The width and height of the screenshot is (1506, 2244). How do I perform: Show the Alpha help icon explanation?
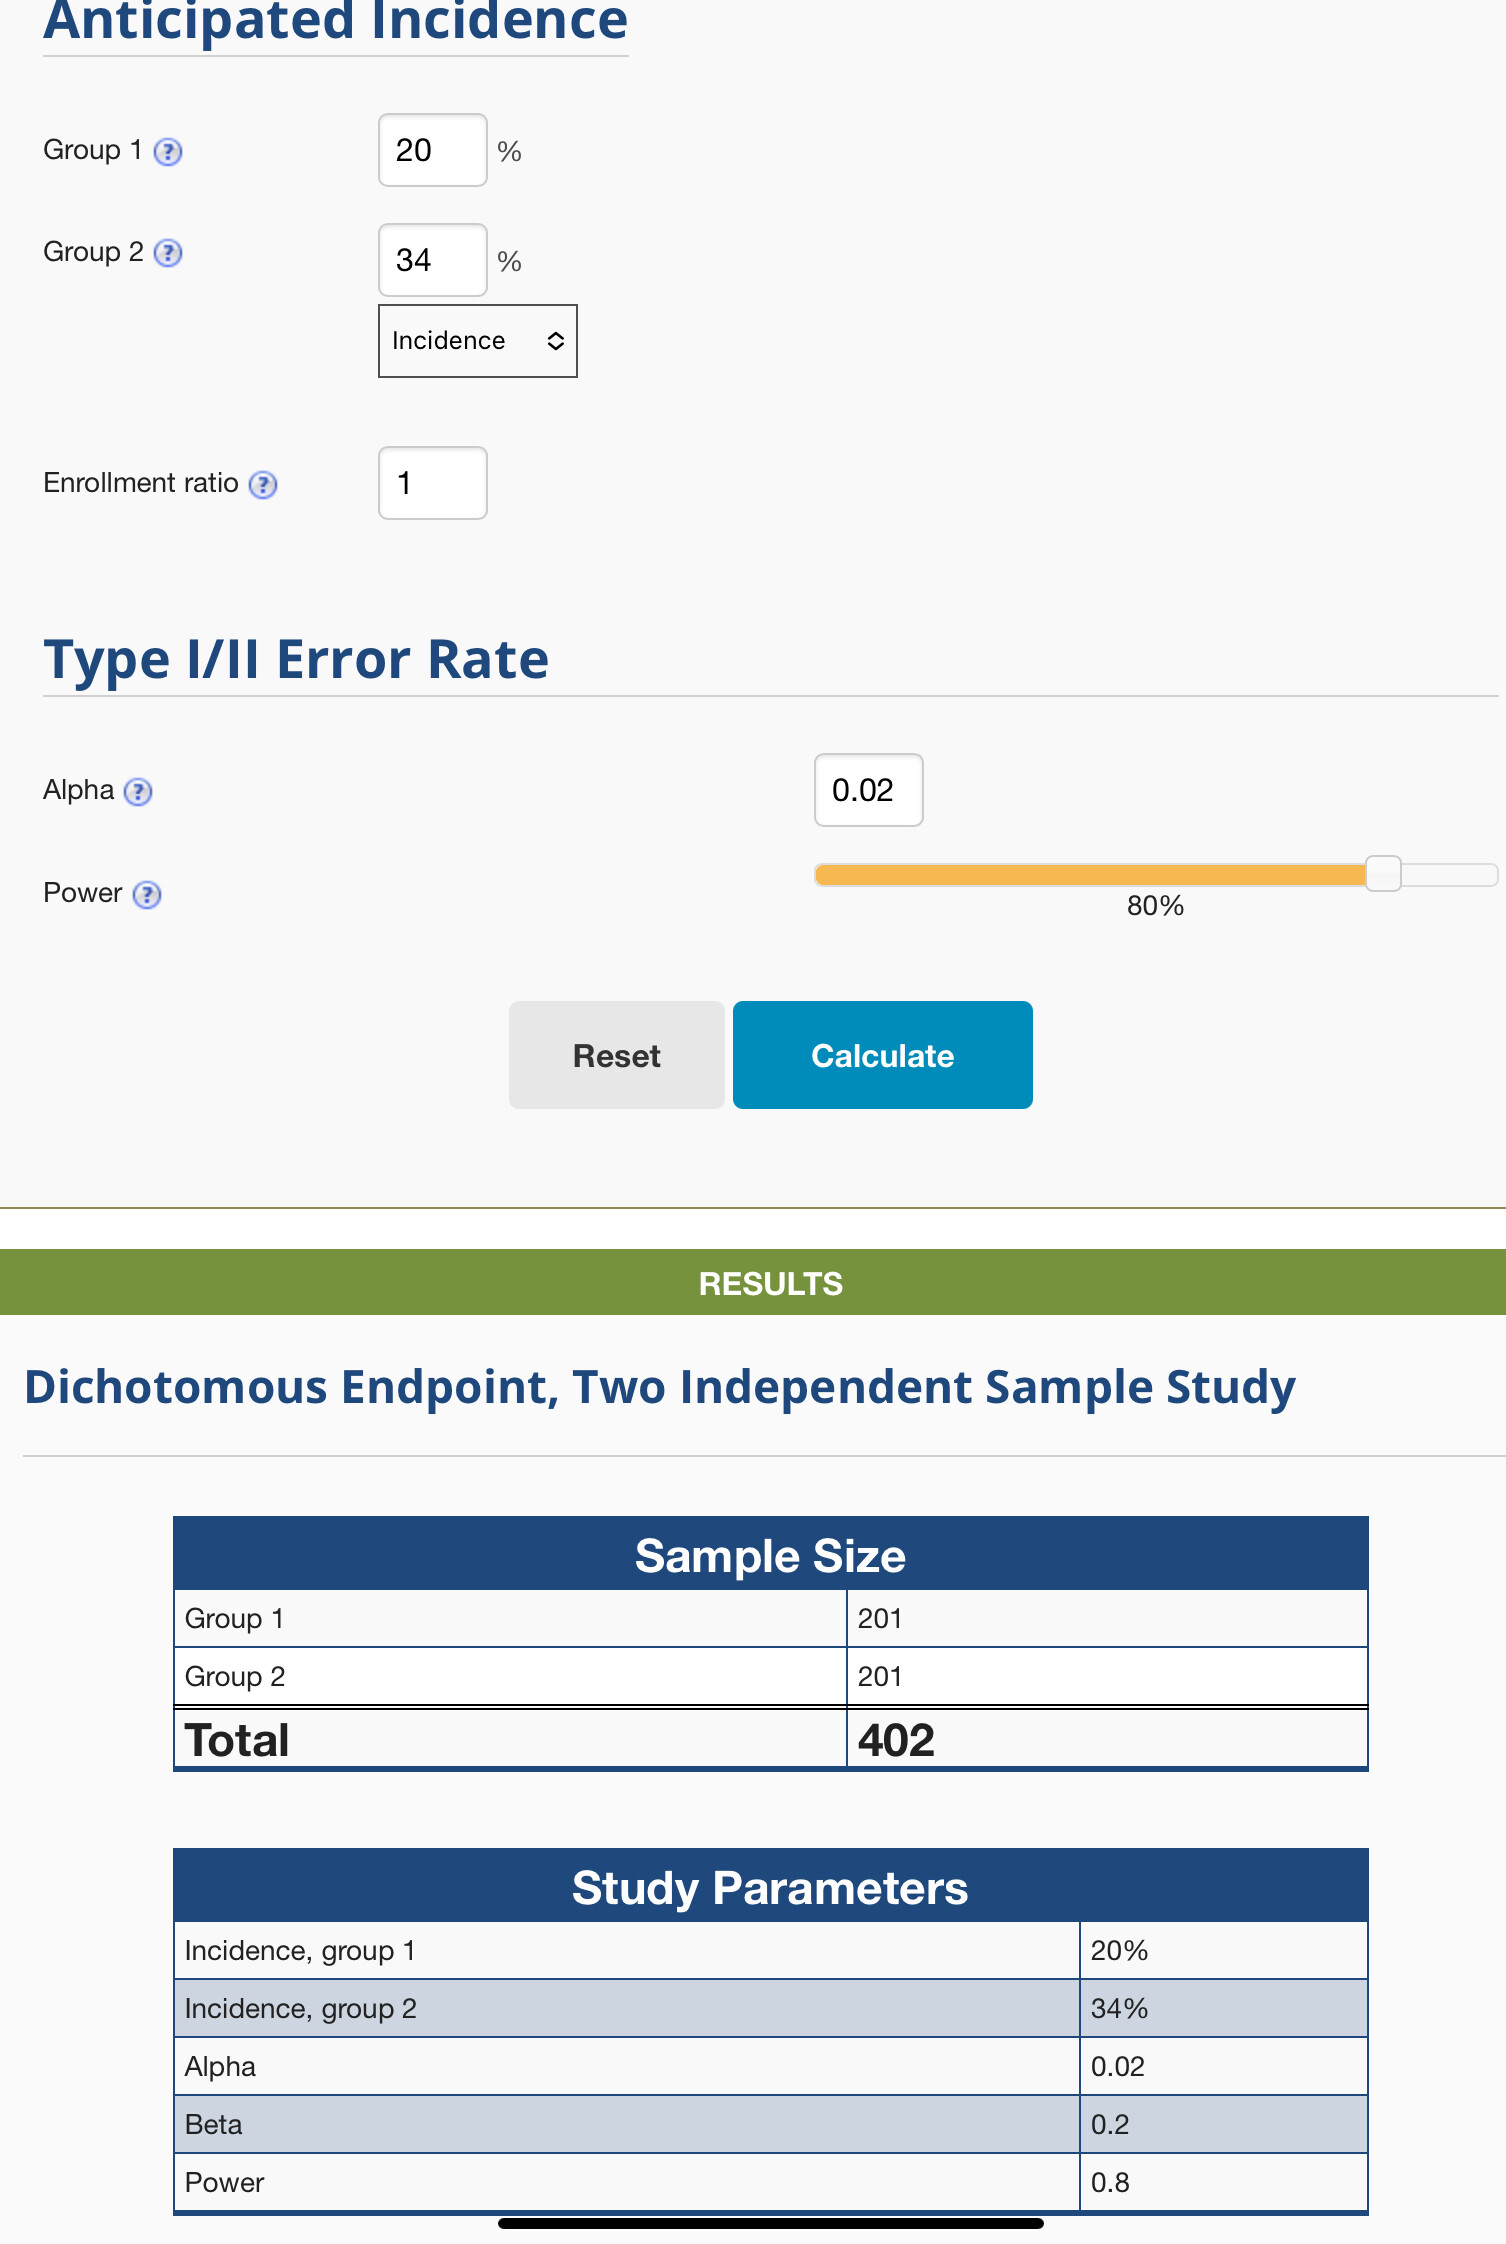(138, 792)
